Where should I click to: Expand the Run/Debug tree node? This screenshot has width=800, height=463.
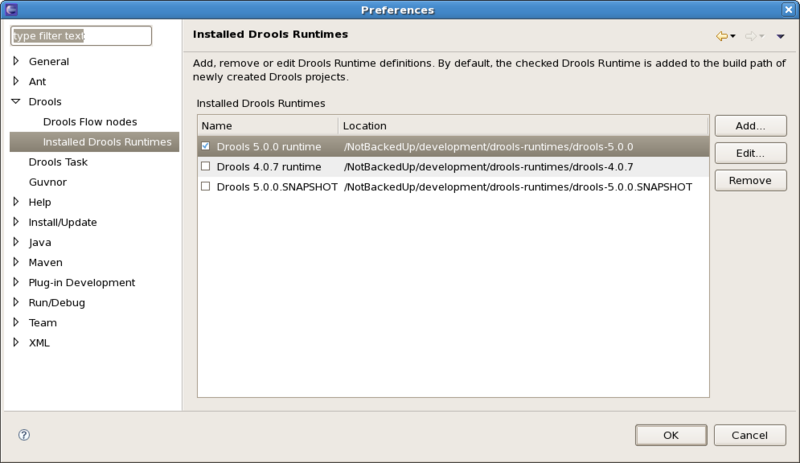pos(16,302)
